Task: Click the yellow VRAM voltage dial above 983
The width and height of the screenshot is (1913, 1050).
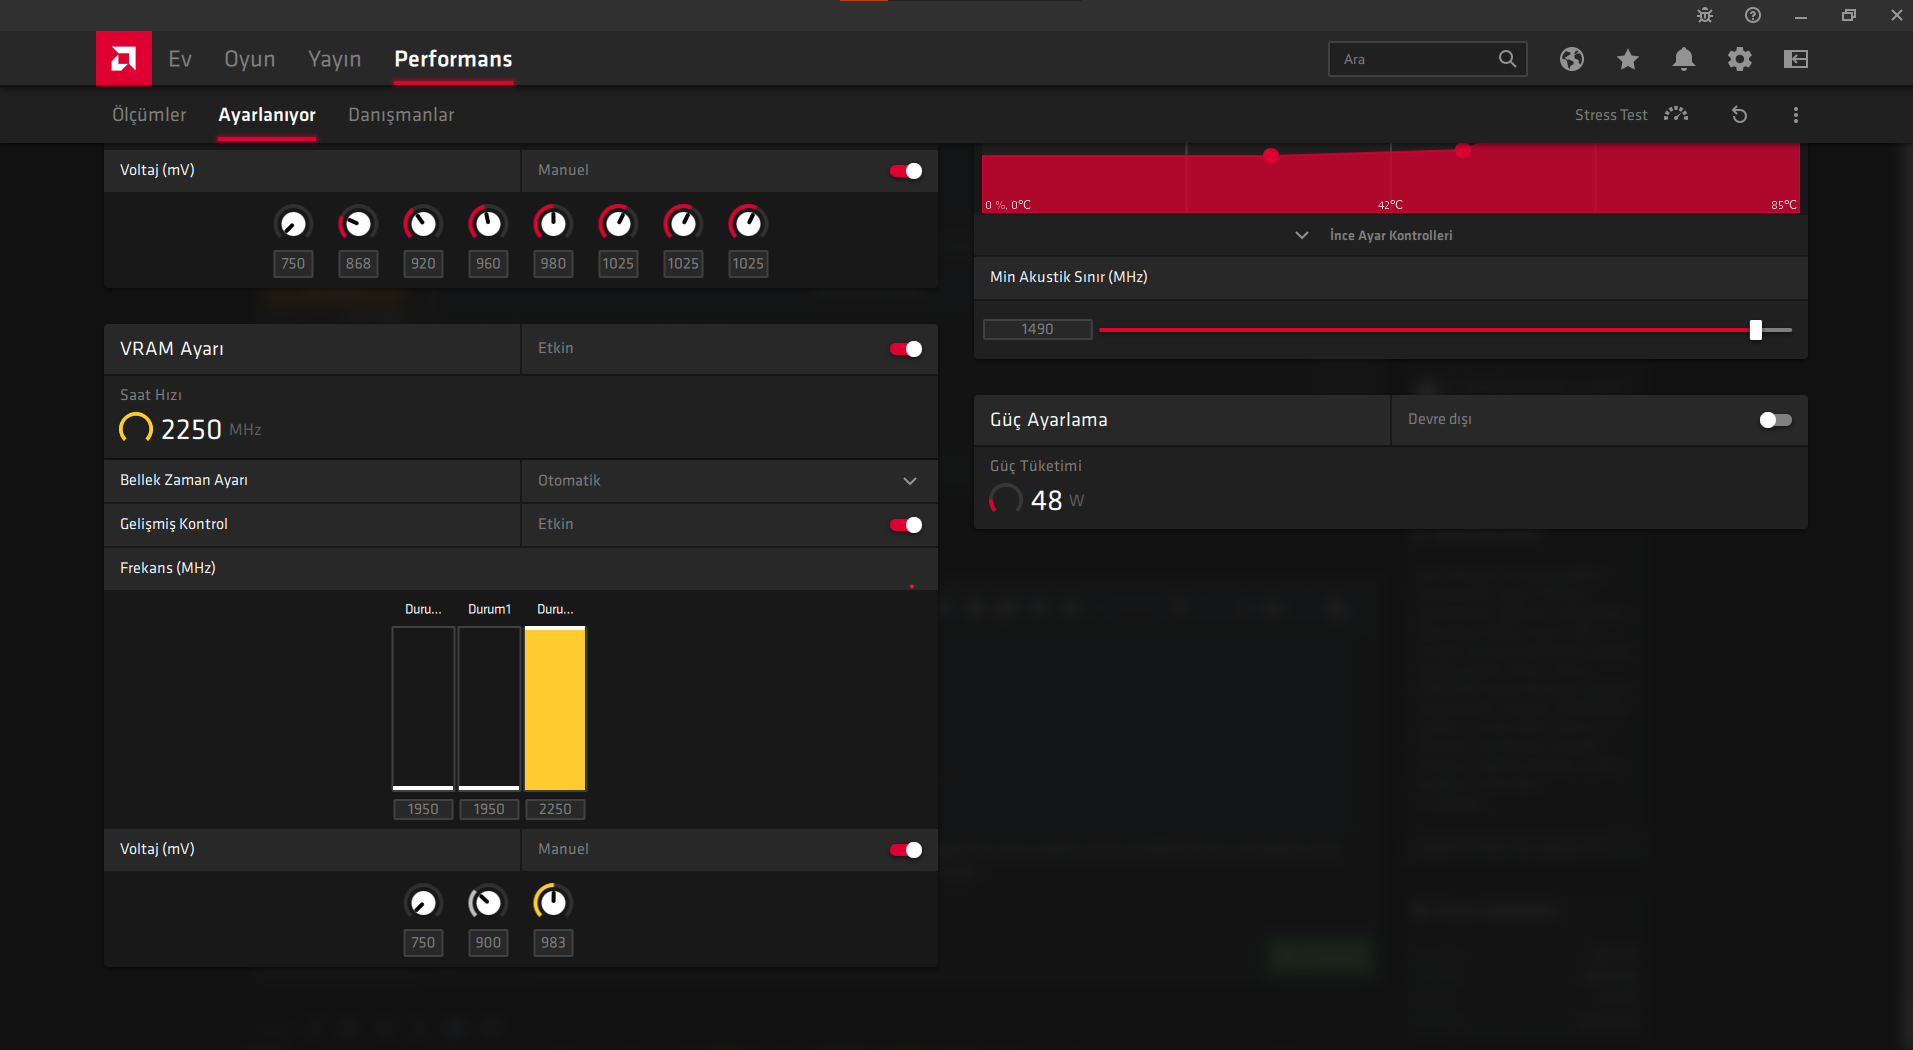Action: (553, 902)
